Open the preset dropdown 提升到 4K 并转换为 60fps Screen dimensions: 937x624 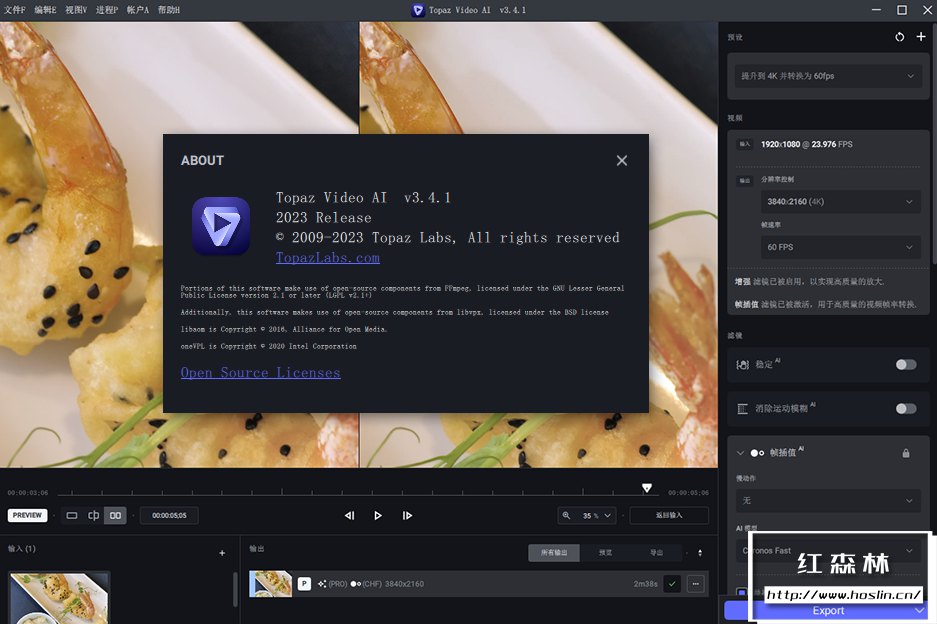click(828, 76)
